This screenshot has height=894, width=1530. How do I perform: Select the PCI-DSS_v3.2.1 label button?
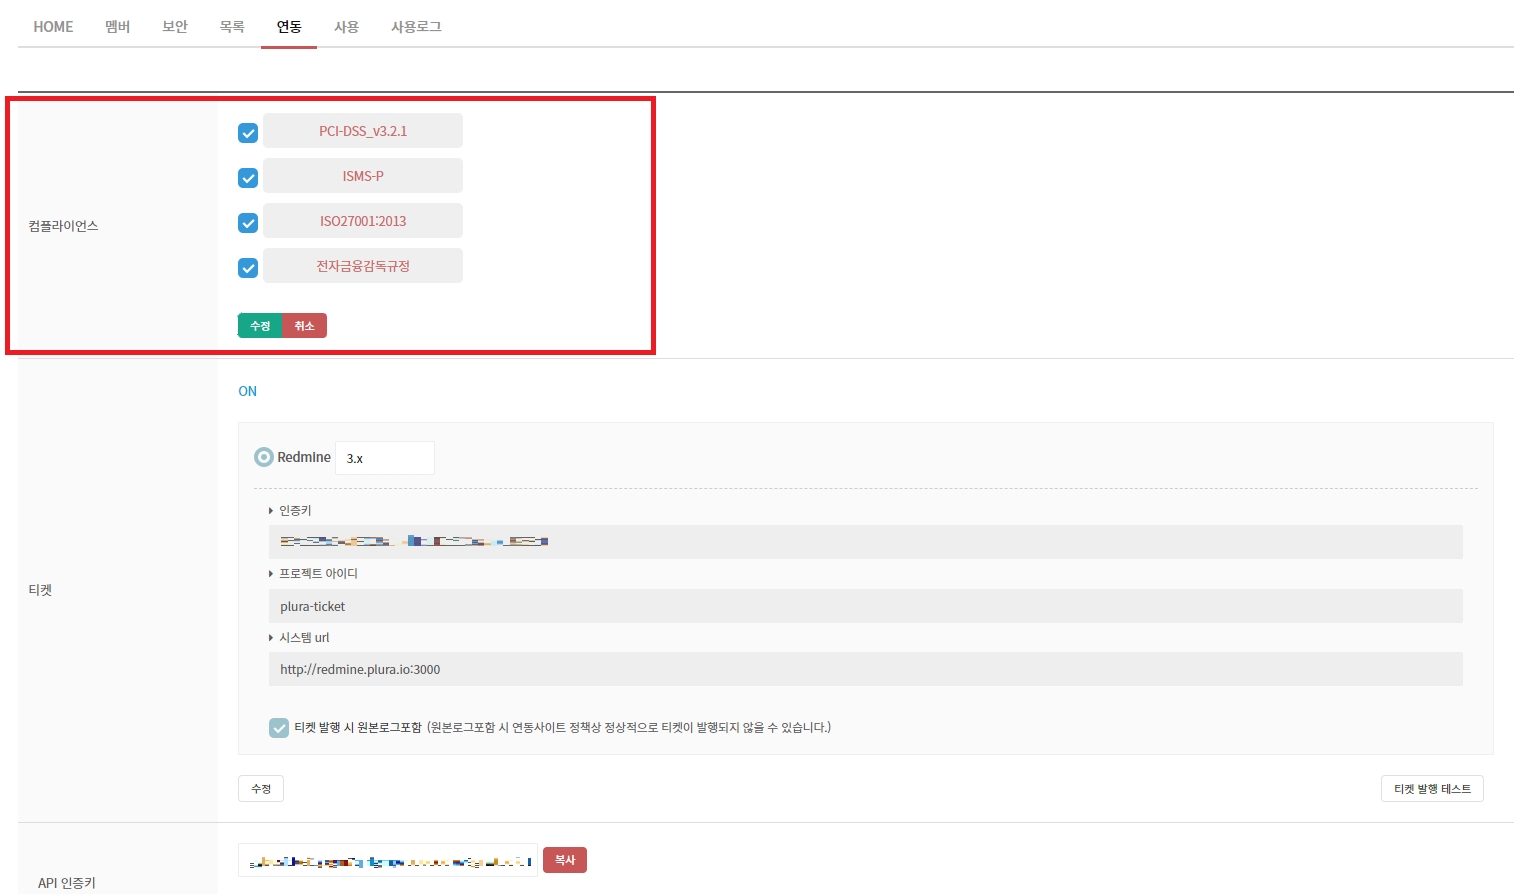[x=363, y=131]
